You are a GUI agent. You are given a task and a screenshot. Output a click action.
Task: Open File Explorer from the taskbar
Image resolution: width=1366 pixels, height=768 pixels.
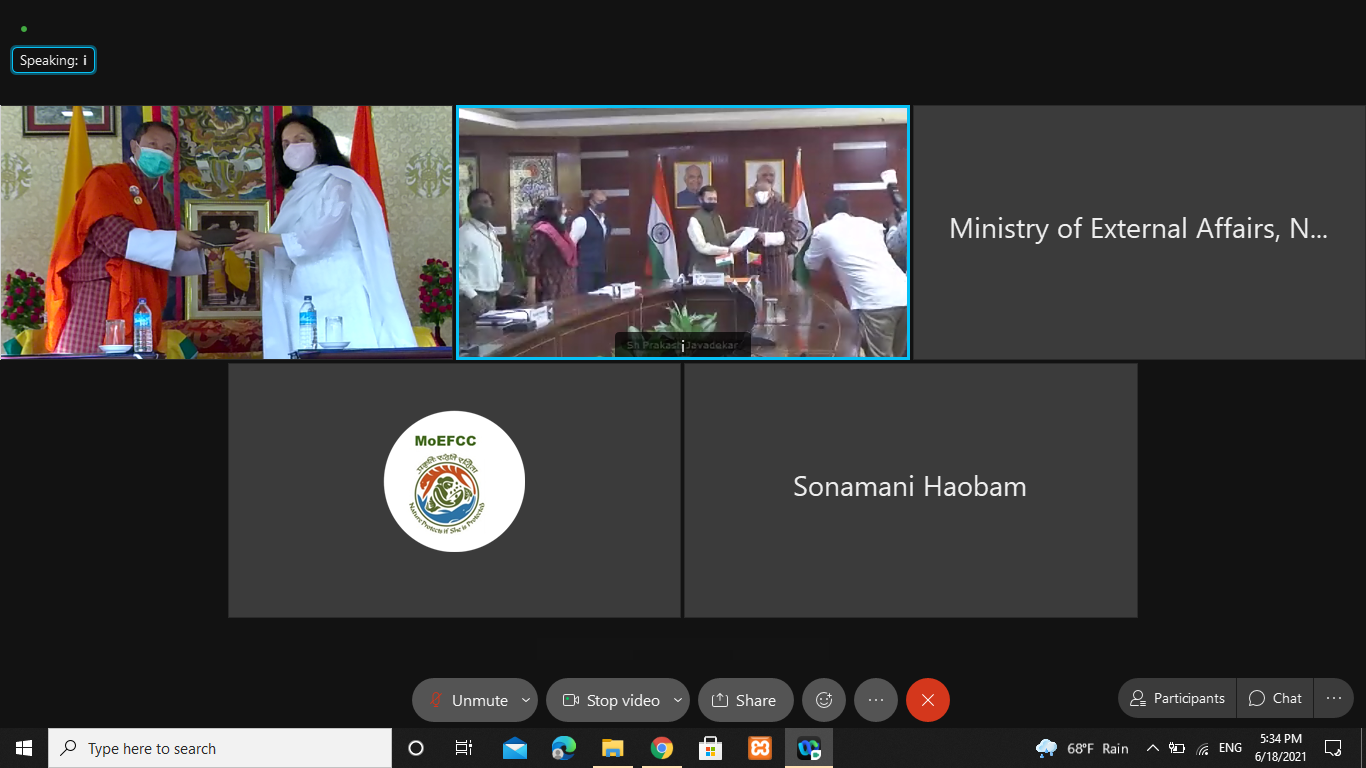[612, 748]
